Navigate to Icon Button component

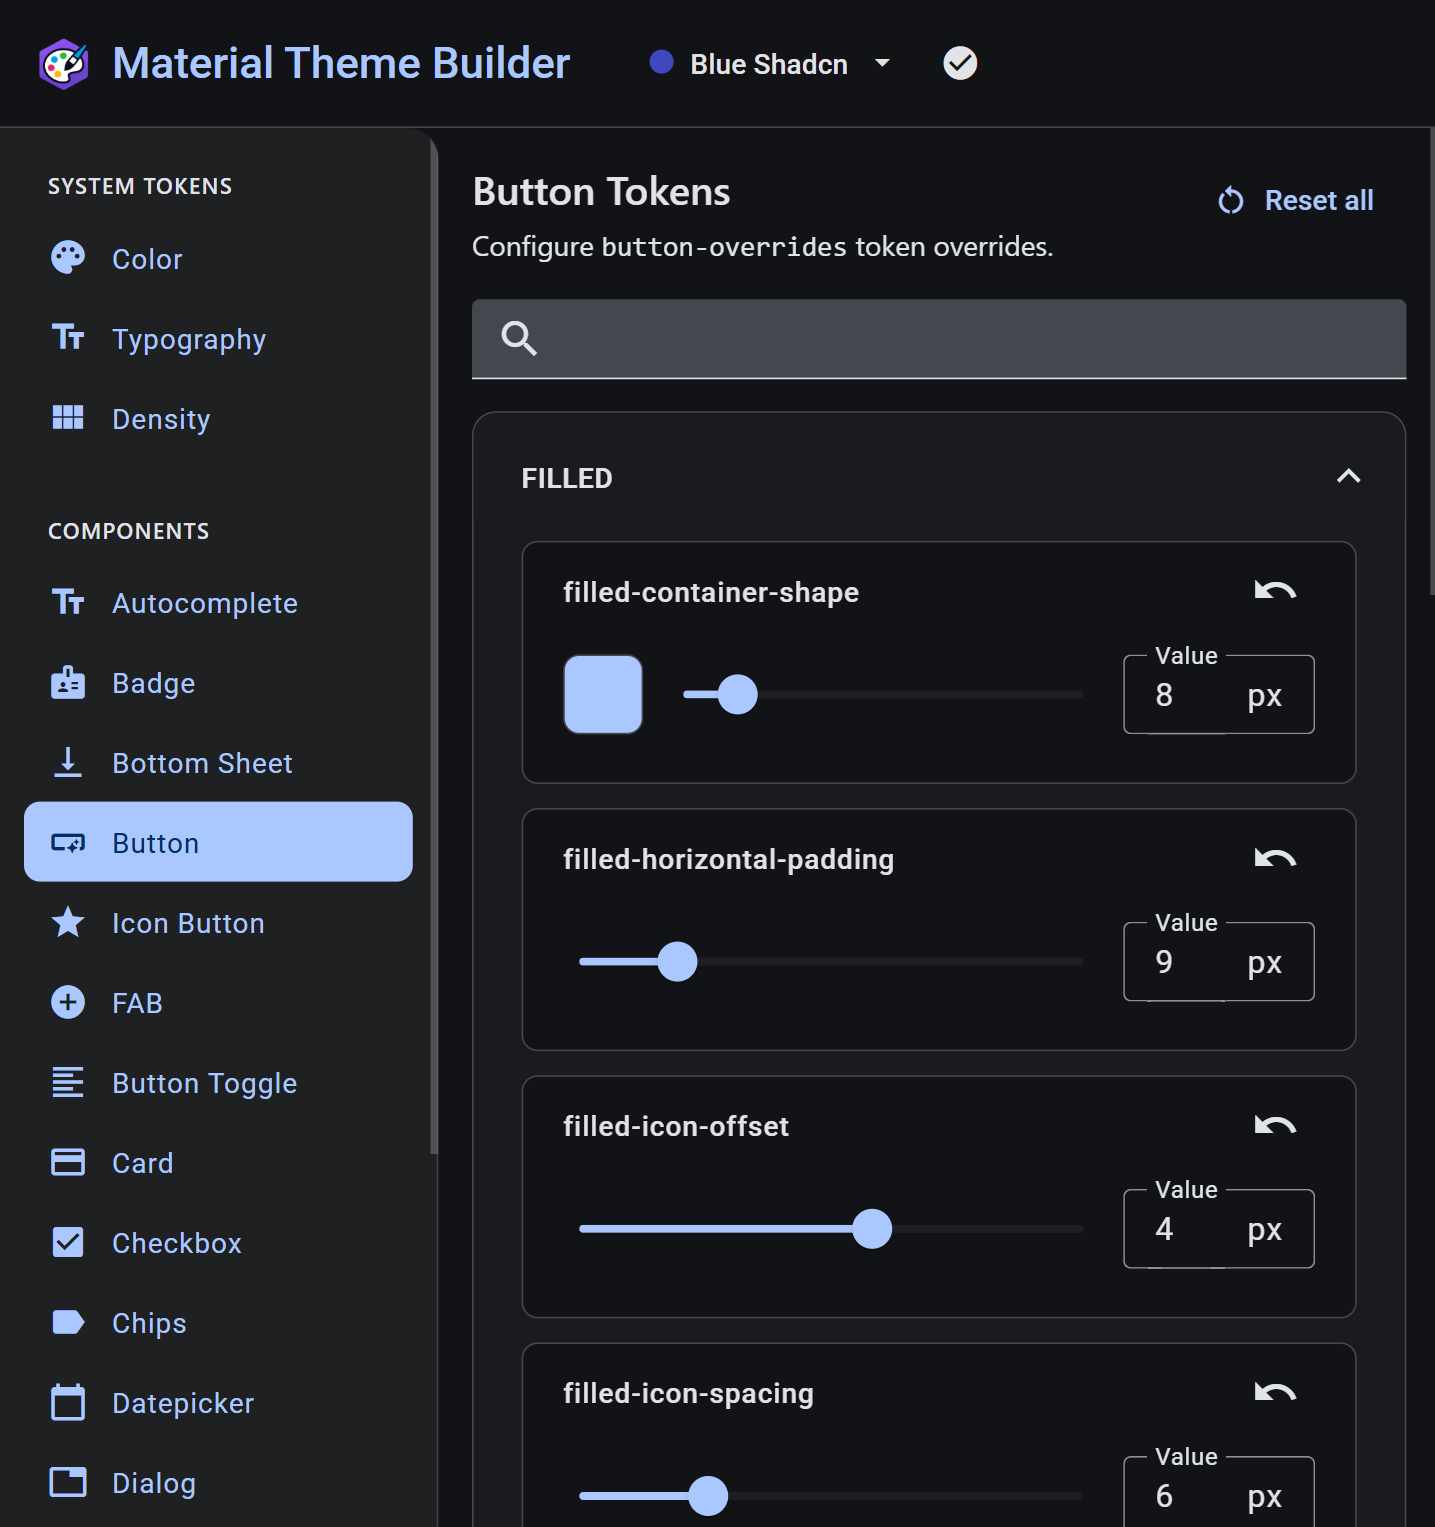pos(218,923)
